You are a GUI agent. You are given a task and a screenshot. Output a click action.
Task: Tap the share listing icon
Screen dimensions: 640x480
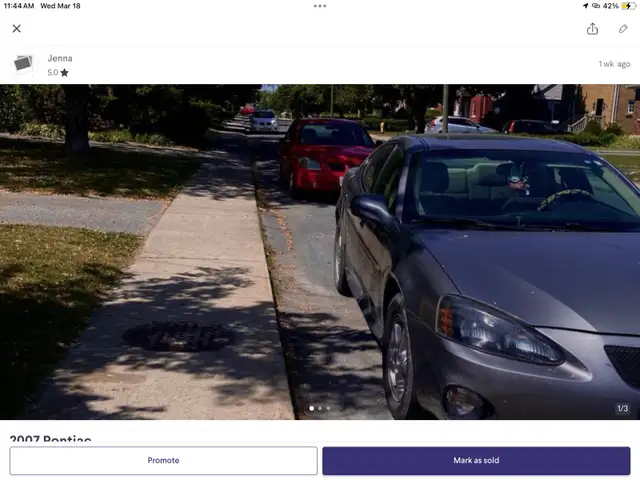[x=592, y=29]
